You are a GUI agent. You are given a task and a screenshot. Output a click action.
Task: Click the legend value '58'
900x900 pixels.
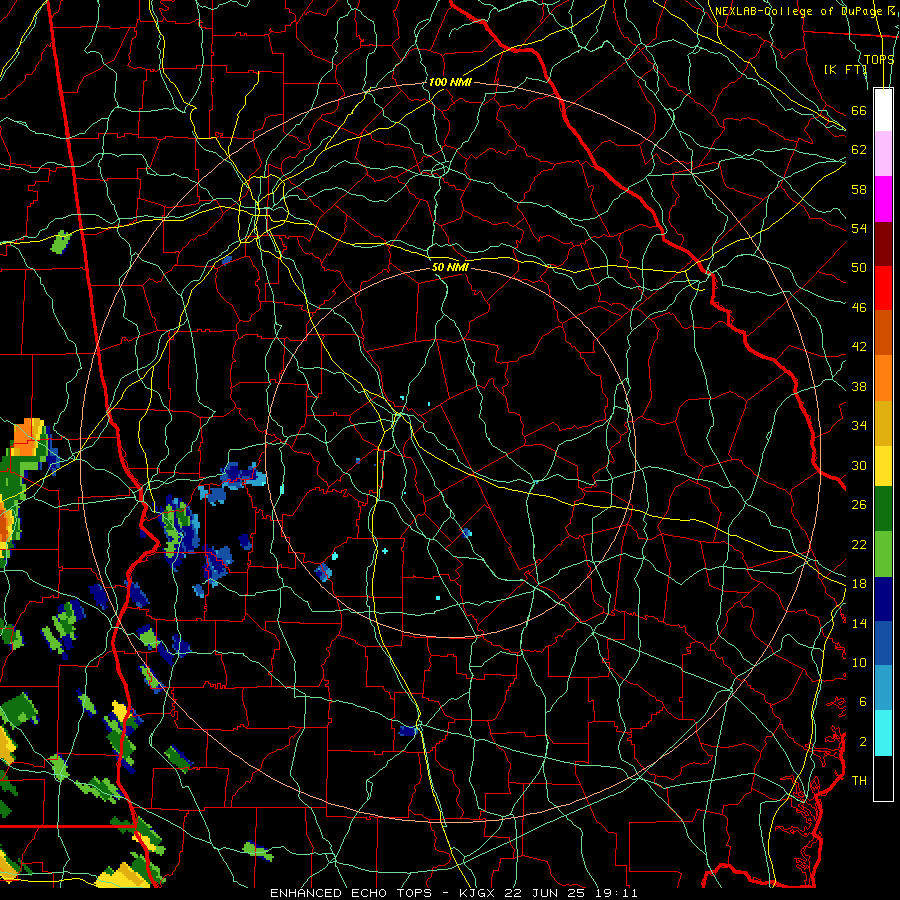[x=859, y=189]
